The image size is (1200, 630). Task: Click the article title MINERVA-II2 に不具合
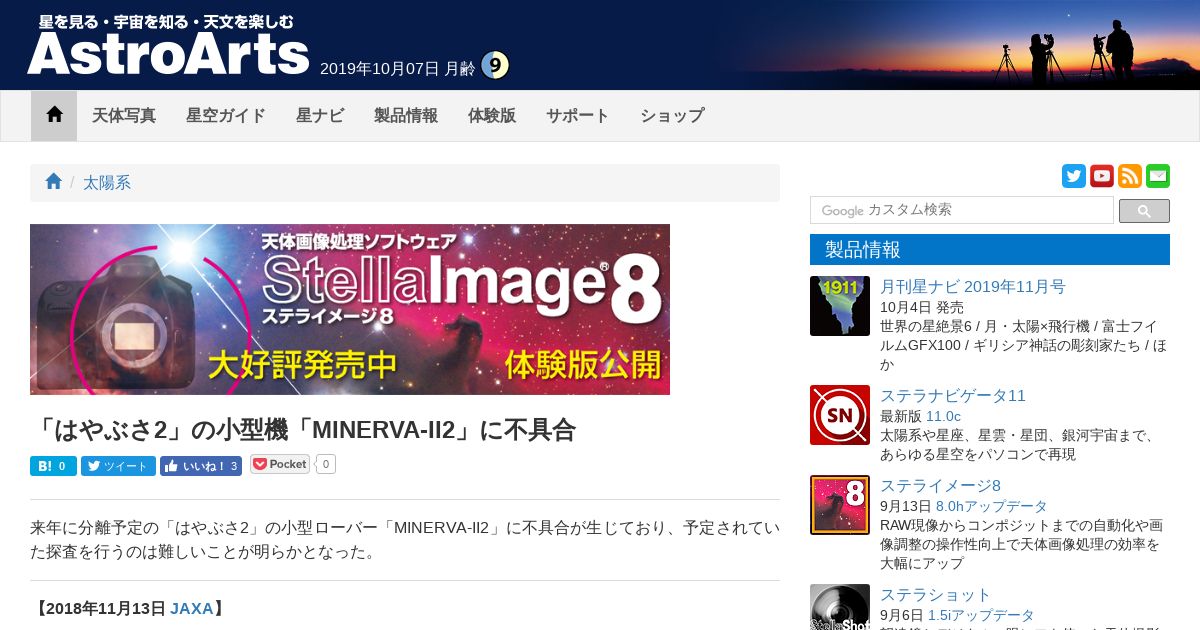point(304,430)
